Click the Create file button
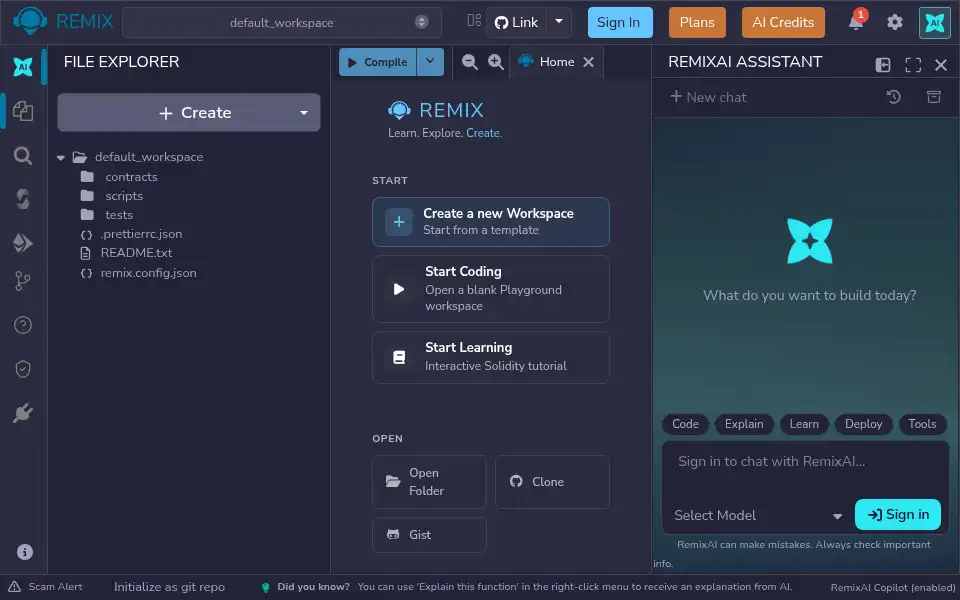The width and height of the screenshot is (960, 600). [189, 113]
